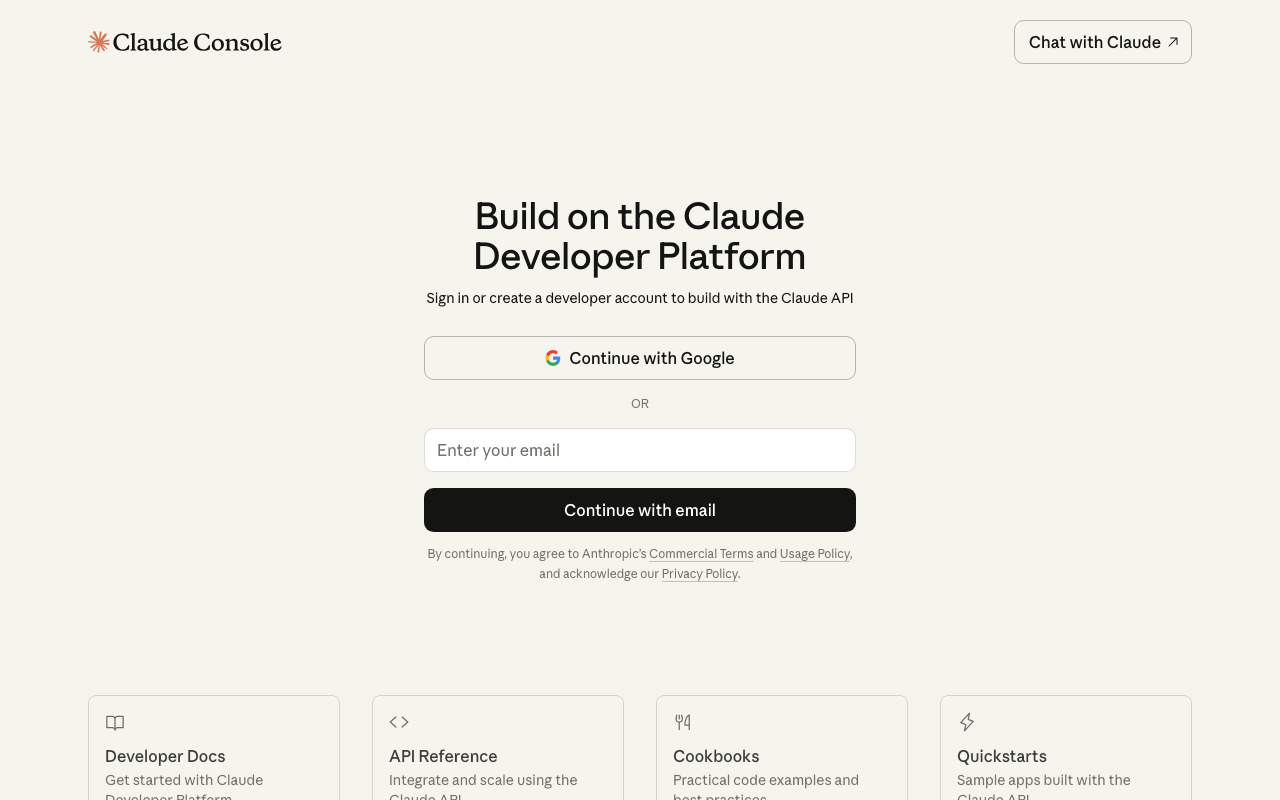Viewport: 1280px width, 800px height.
Task: Open the Cookbooks card title
Action: point(716,756)
